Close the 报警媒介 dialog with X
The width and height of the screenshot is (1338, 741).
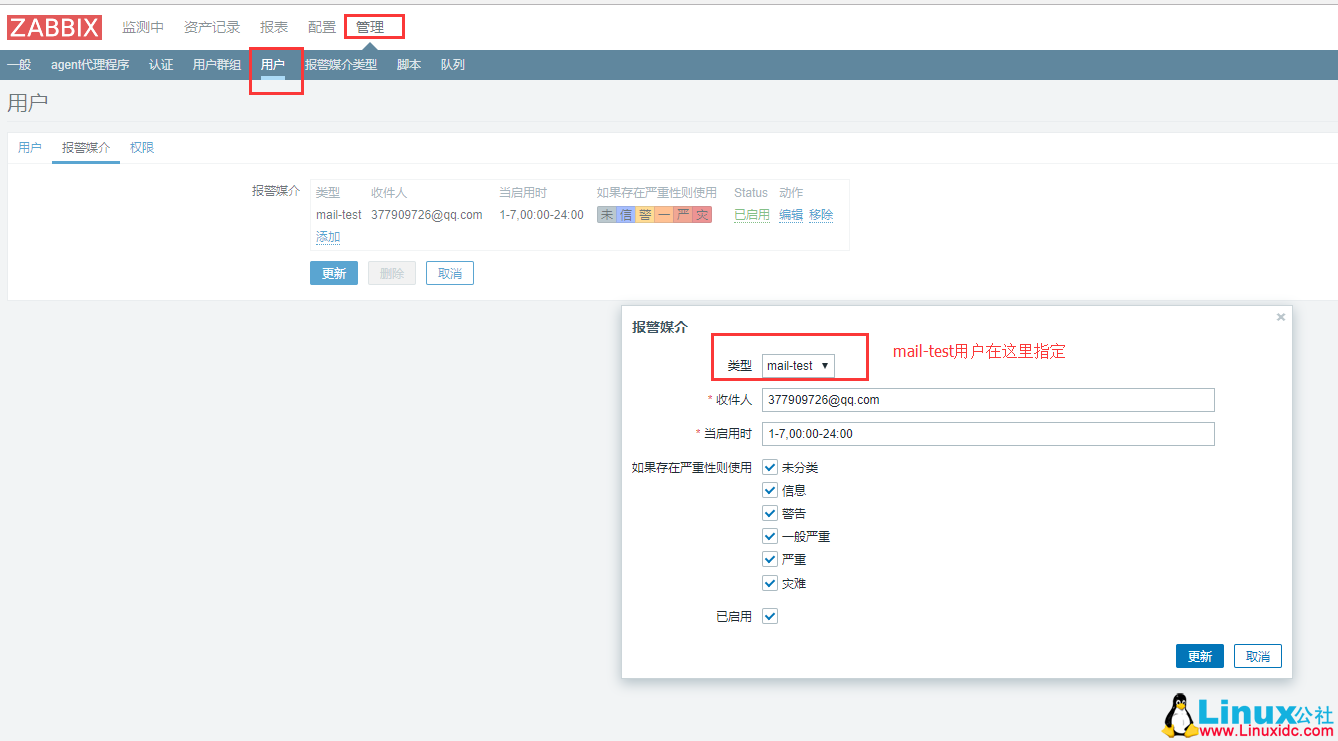point(1280,317)
